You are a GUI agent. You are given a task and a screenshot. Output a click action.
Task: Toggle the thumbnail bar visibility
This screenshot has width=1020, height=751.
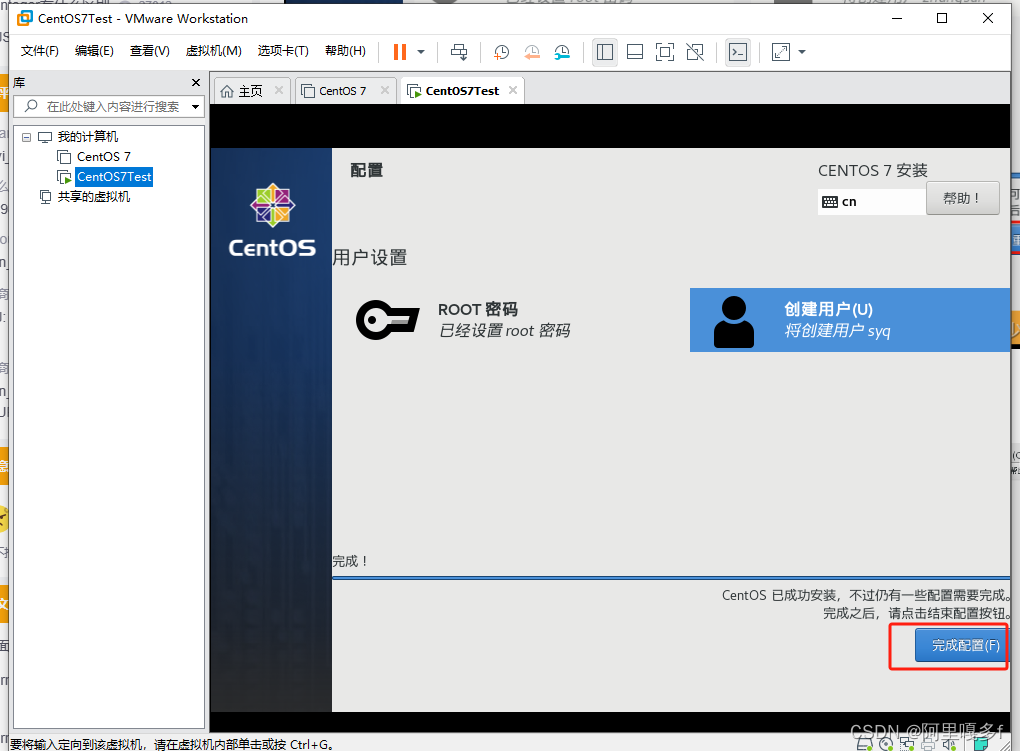click(x=635, y=51)
